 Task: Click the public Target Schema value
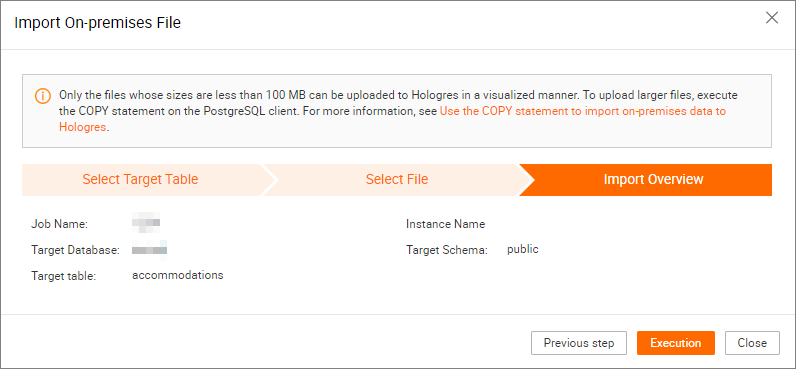click(523, 249)
